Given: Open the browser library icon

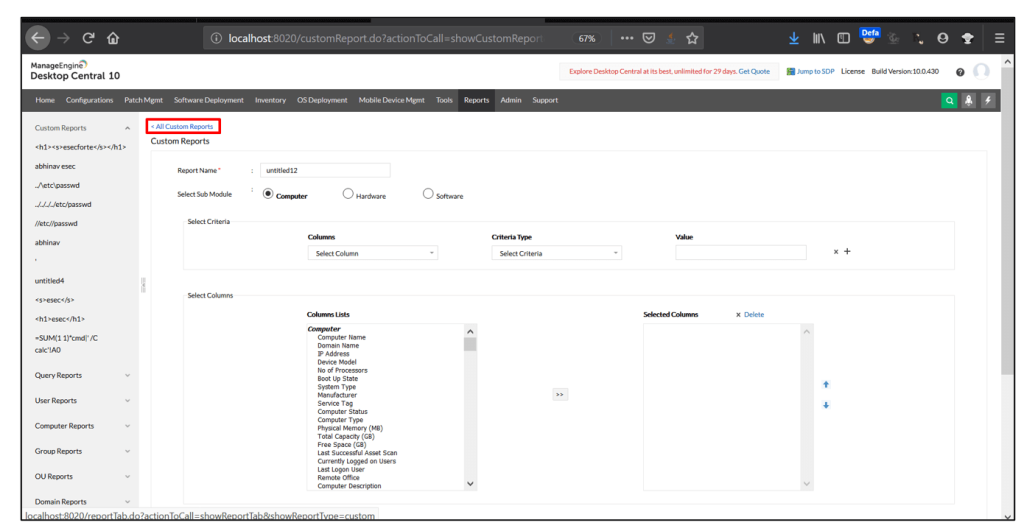Looking at the screenshot, I should (x=818, y=38).
